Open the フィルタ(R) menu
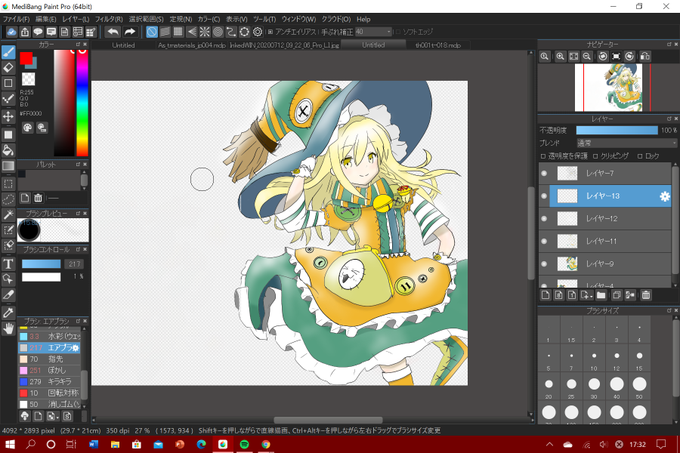 coord(108,19)
